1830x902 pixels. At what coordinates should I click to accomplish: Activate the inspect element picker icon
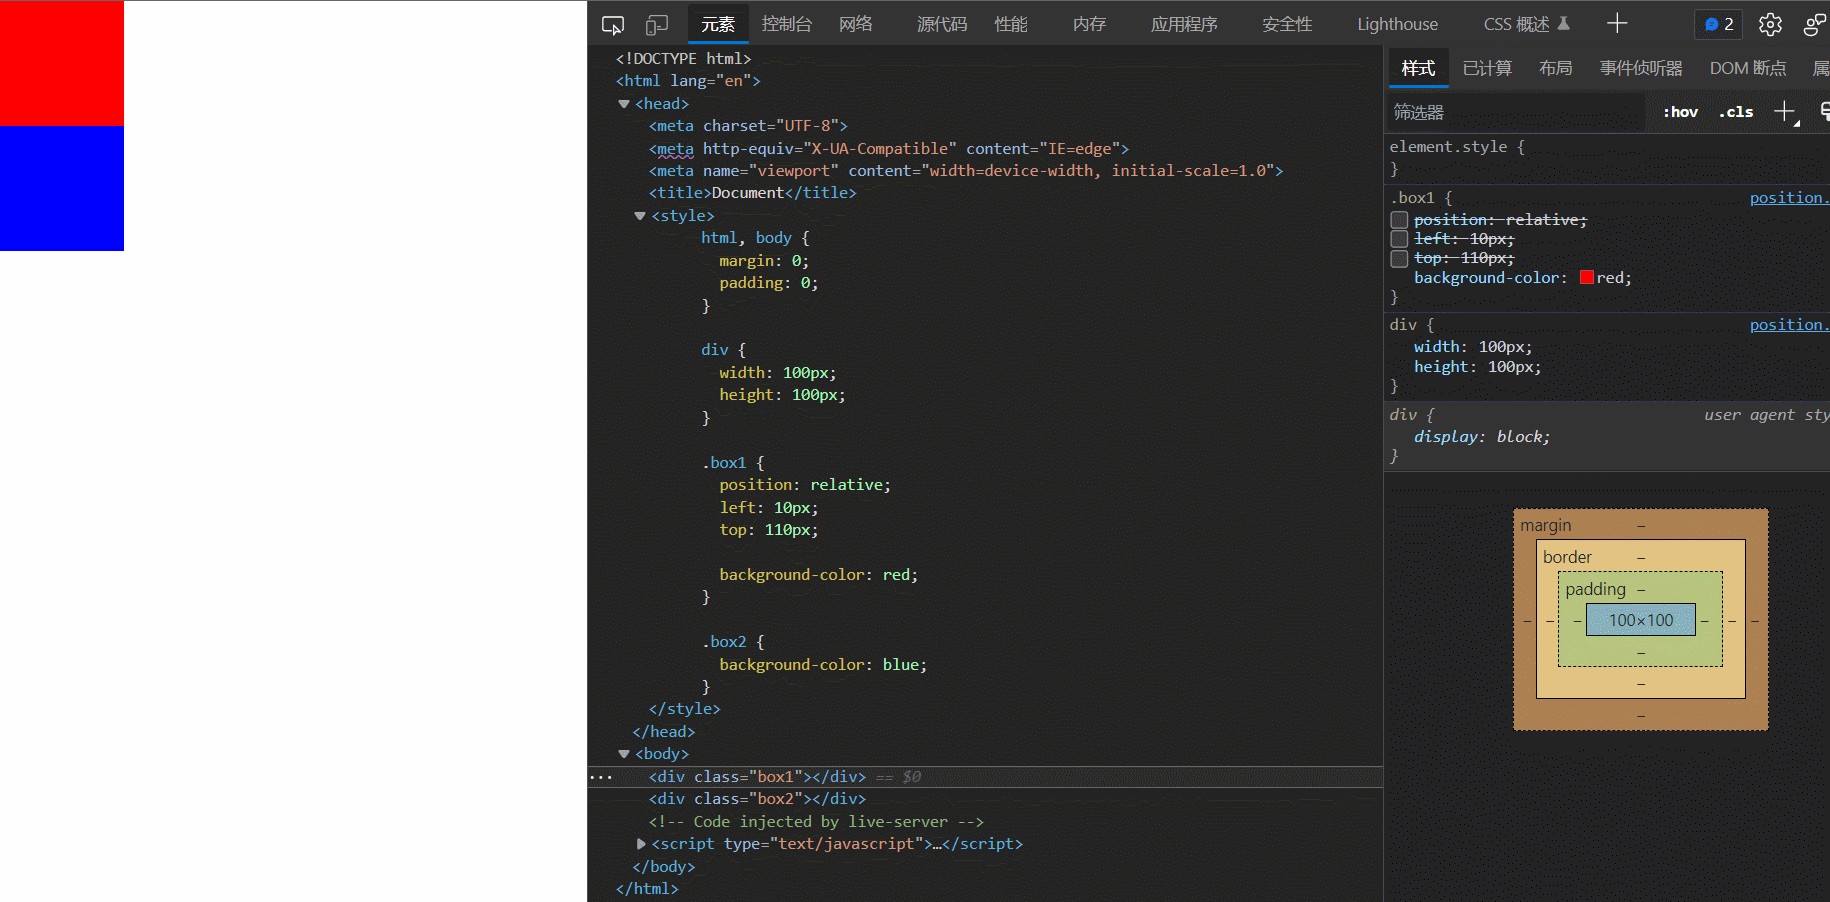pos(613,25)
